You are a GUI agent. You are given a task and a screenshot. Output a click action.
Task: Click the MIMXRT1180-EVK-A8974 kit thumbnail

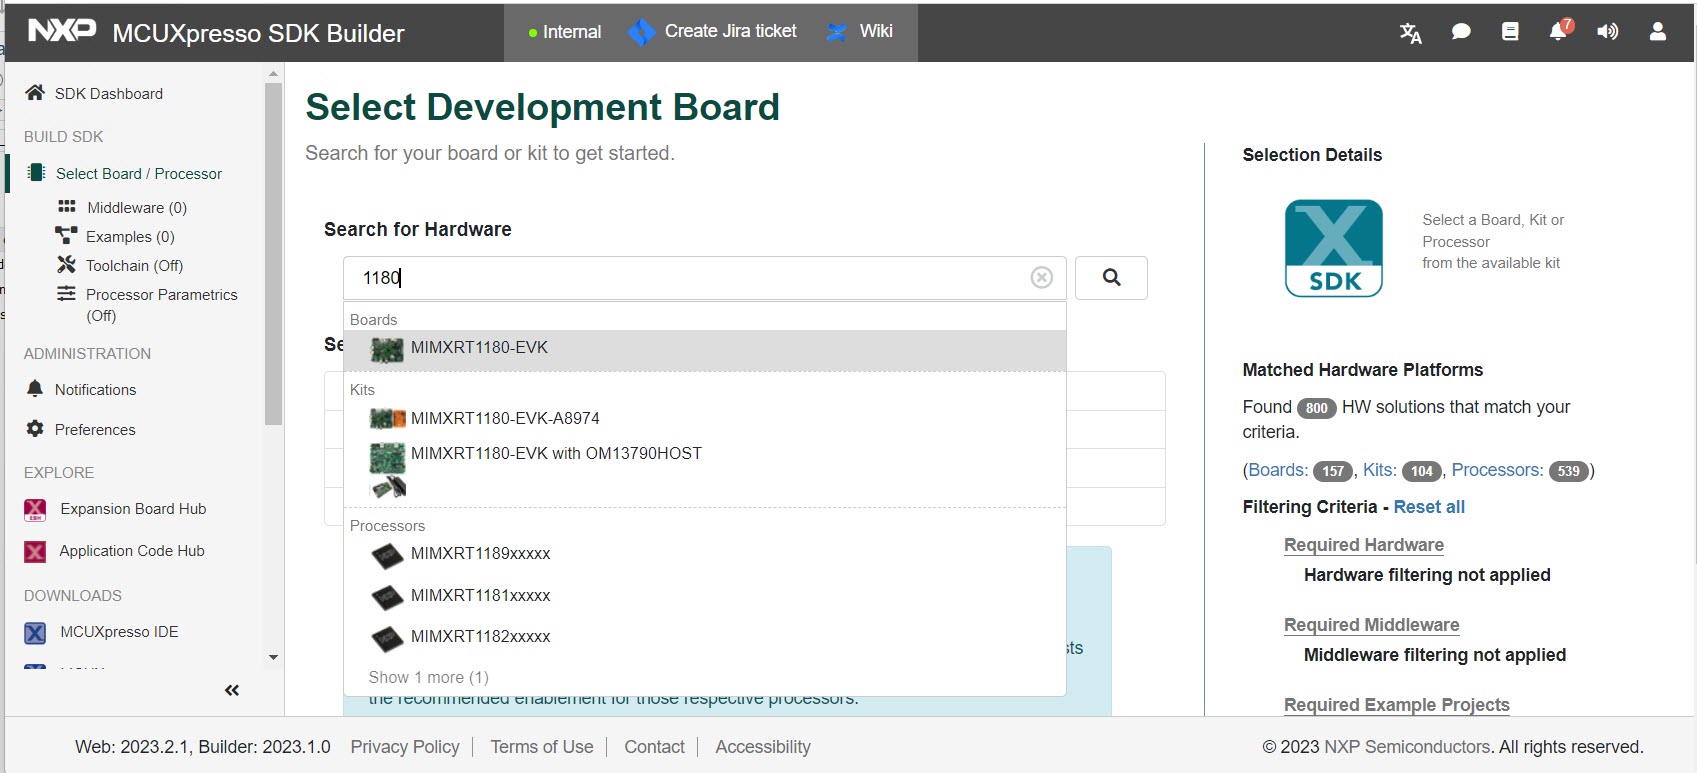click(387, 418)
